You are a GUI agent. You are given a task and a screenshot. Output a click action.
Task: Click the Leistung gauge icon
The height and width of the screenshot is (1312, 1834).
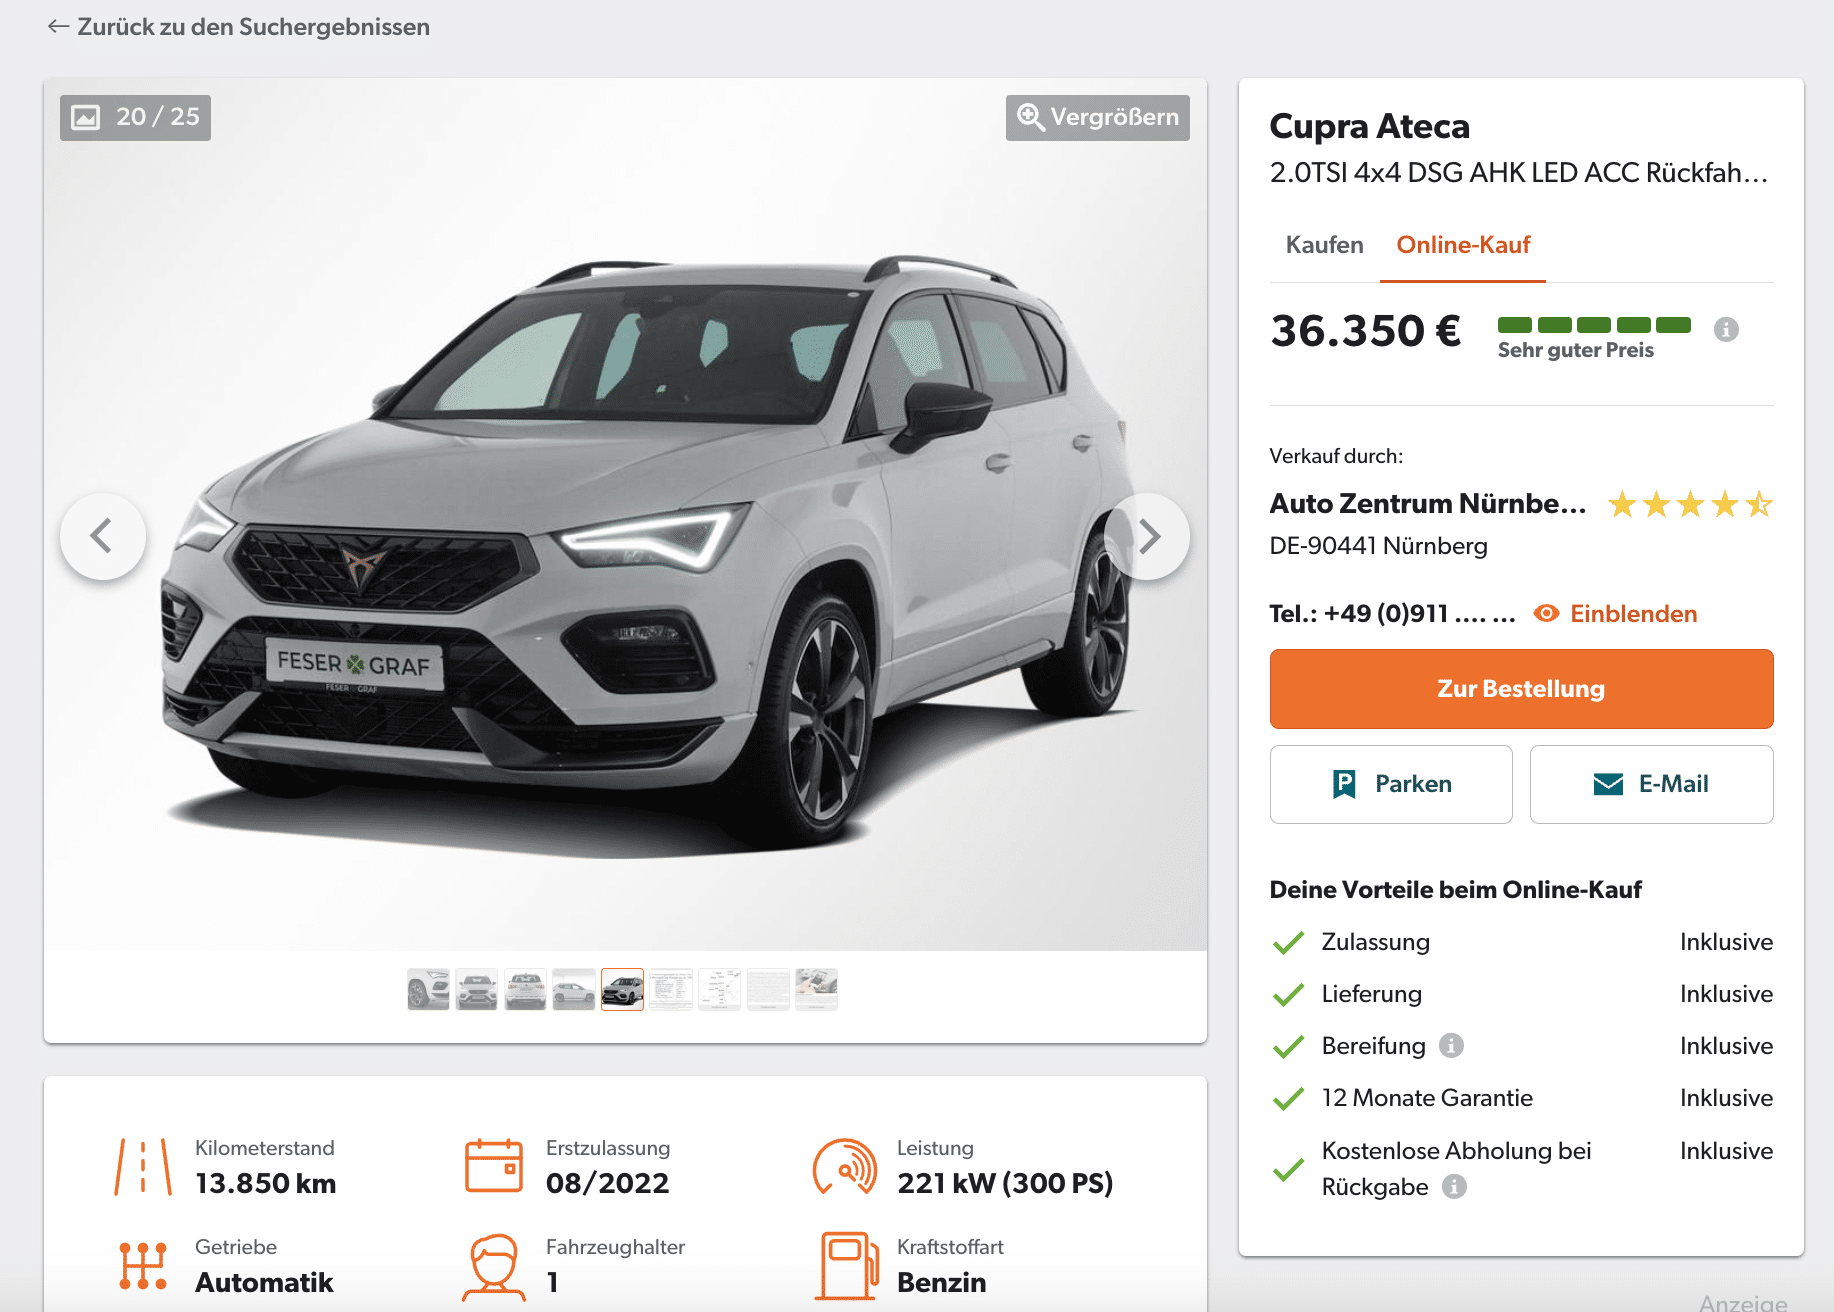[845, 1167]
